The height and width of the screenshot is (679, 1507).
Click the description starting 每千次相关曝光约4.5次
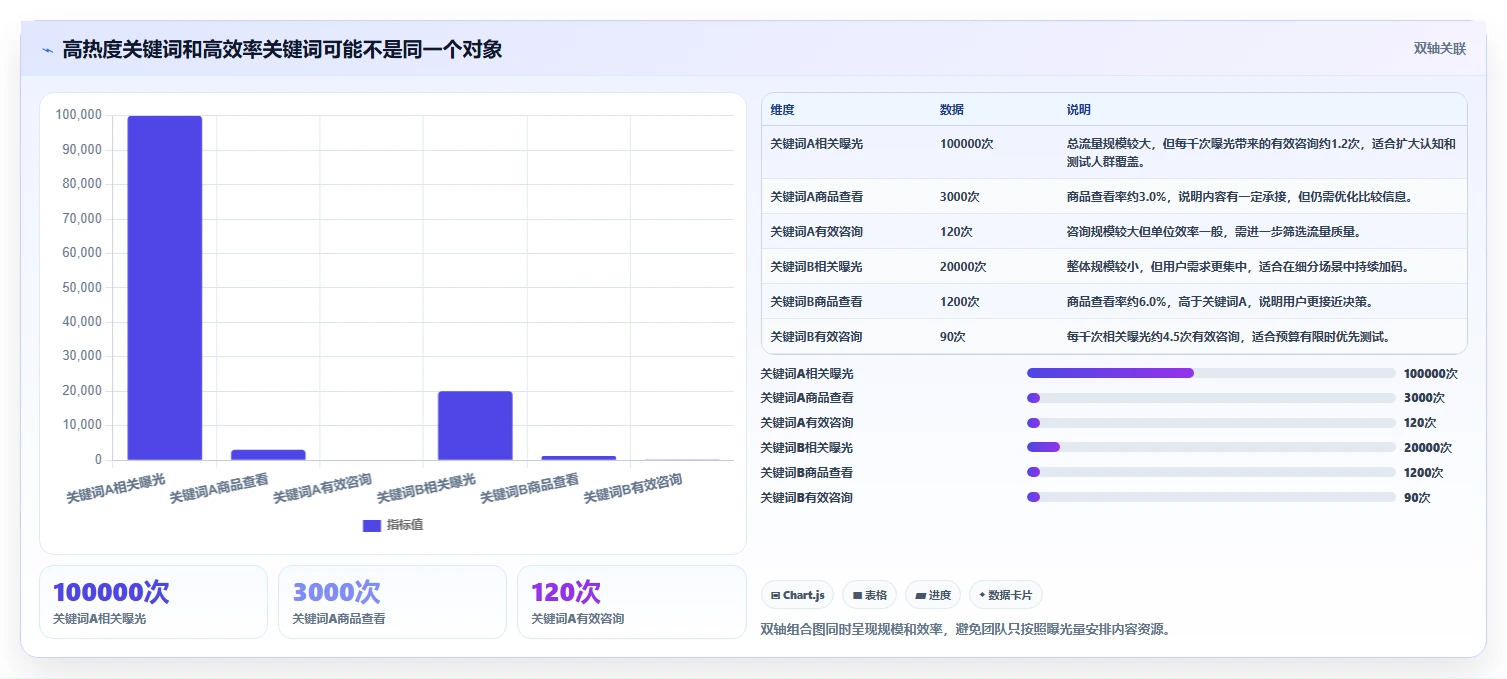[x=1229, y=337]
